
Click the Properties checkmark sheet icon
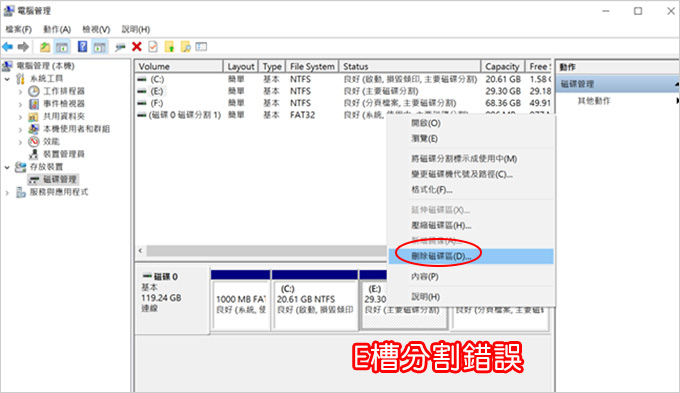pyautogui.click(x=153, y=46)
